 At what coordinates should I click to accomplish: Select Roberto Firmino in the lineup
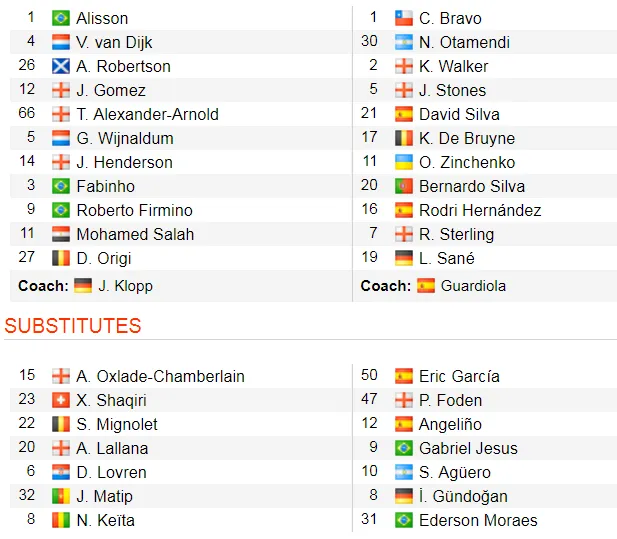tap(134, 210)
